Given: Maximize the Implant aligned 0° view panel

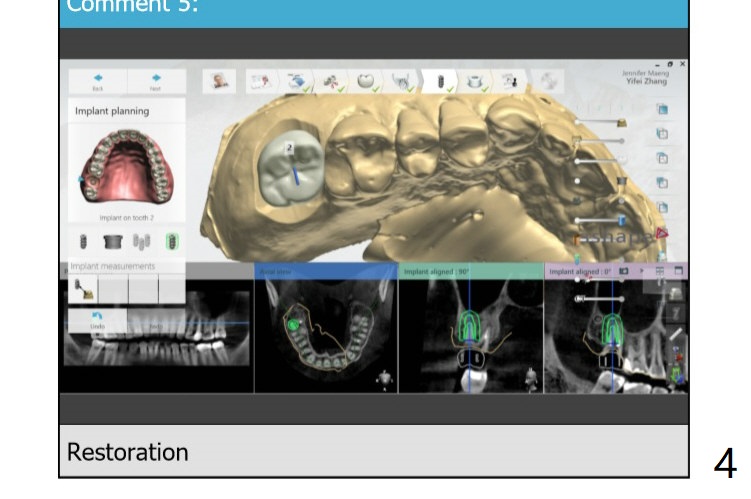Looking at the screenshot, I should pos(679,270).
